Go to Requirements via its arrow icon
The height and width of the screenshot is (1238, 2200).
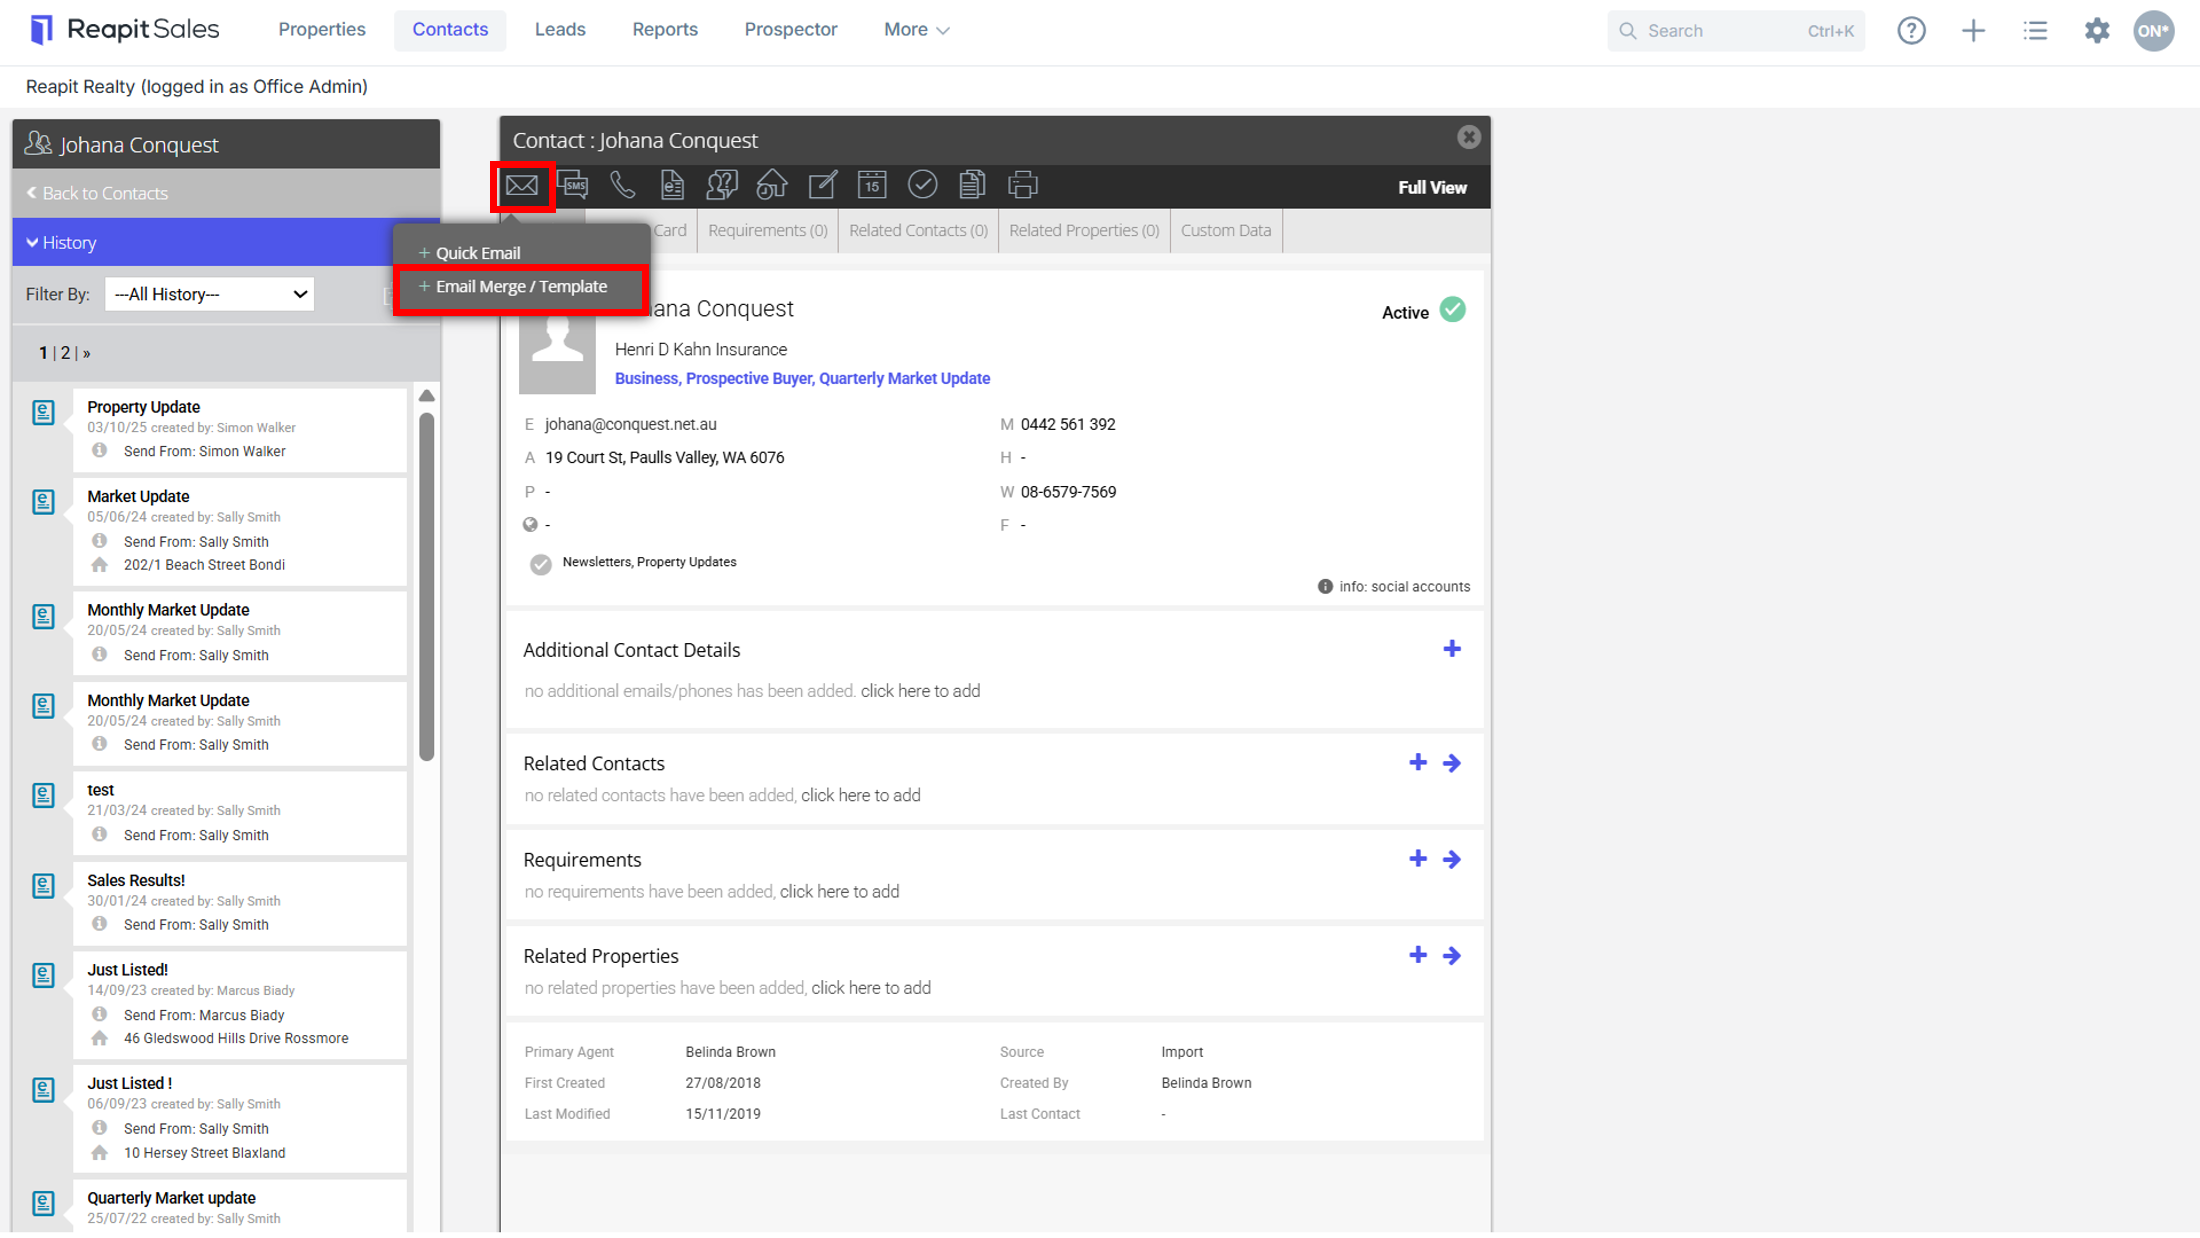tap(1452, 860)
